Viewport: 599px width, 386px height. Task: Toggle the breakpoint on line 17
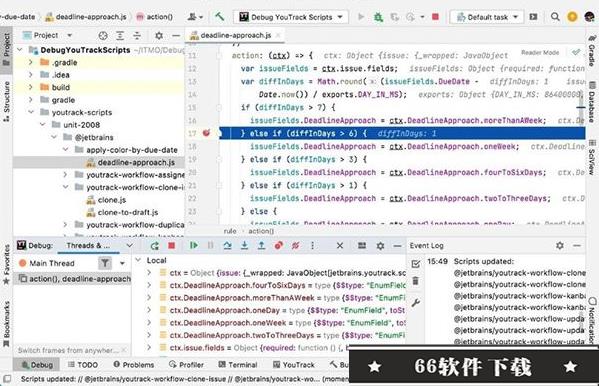coord(206,133)
